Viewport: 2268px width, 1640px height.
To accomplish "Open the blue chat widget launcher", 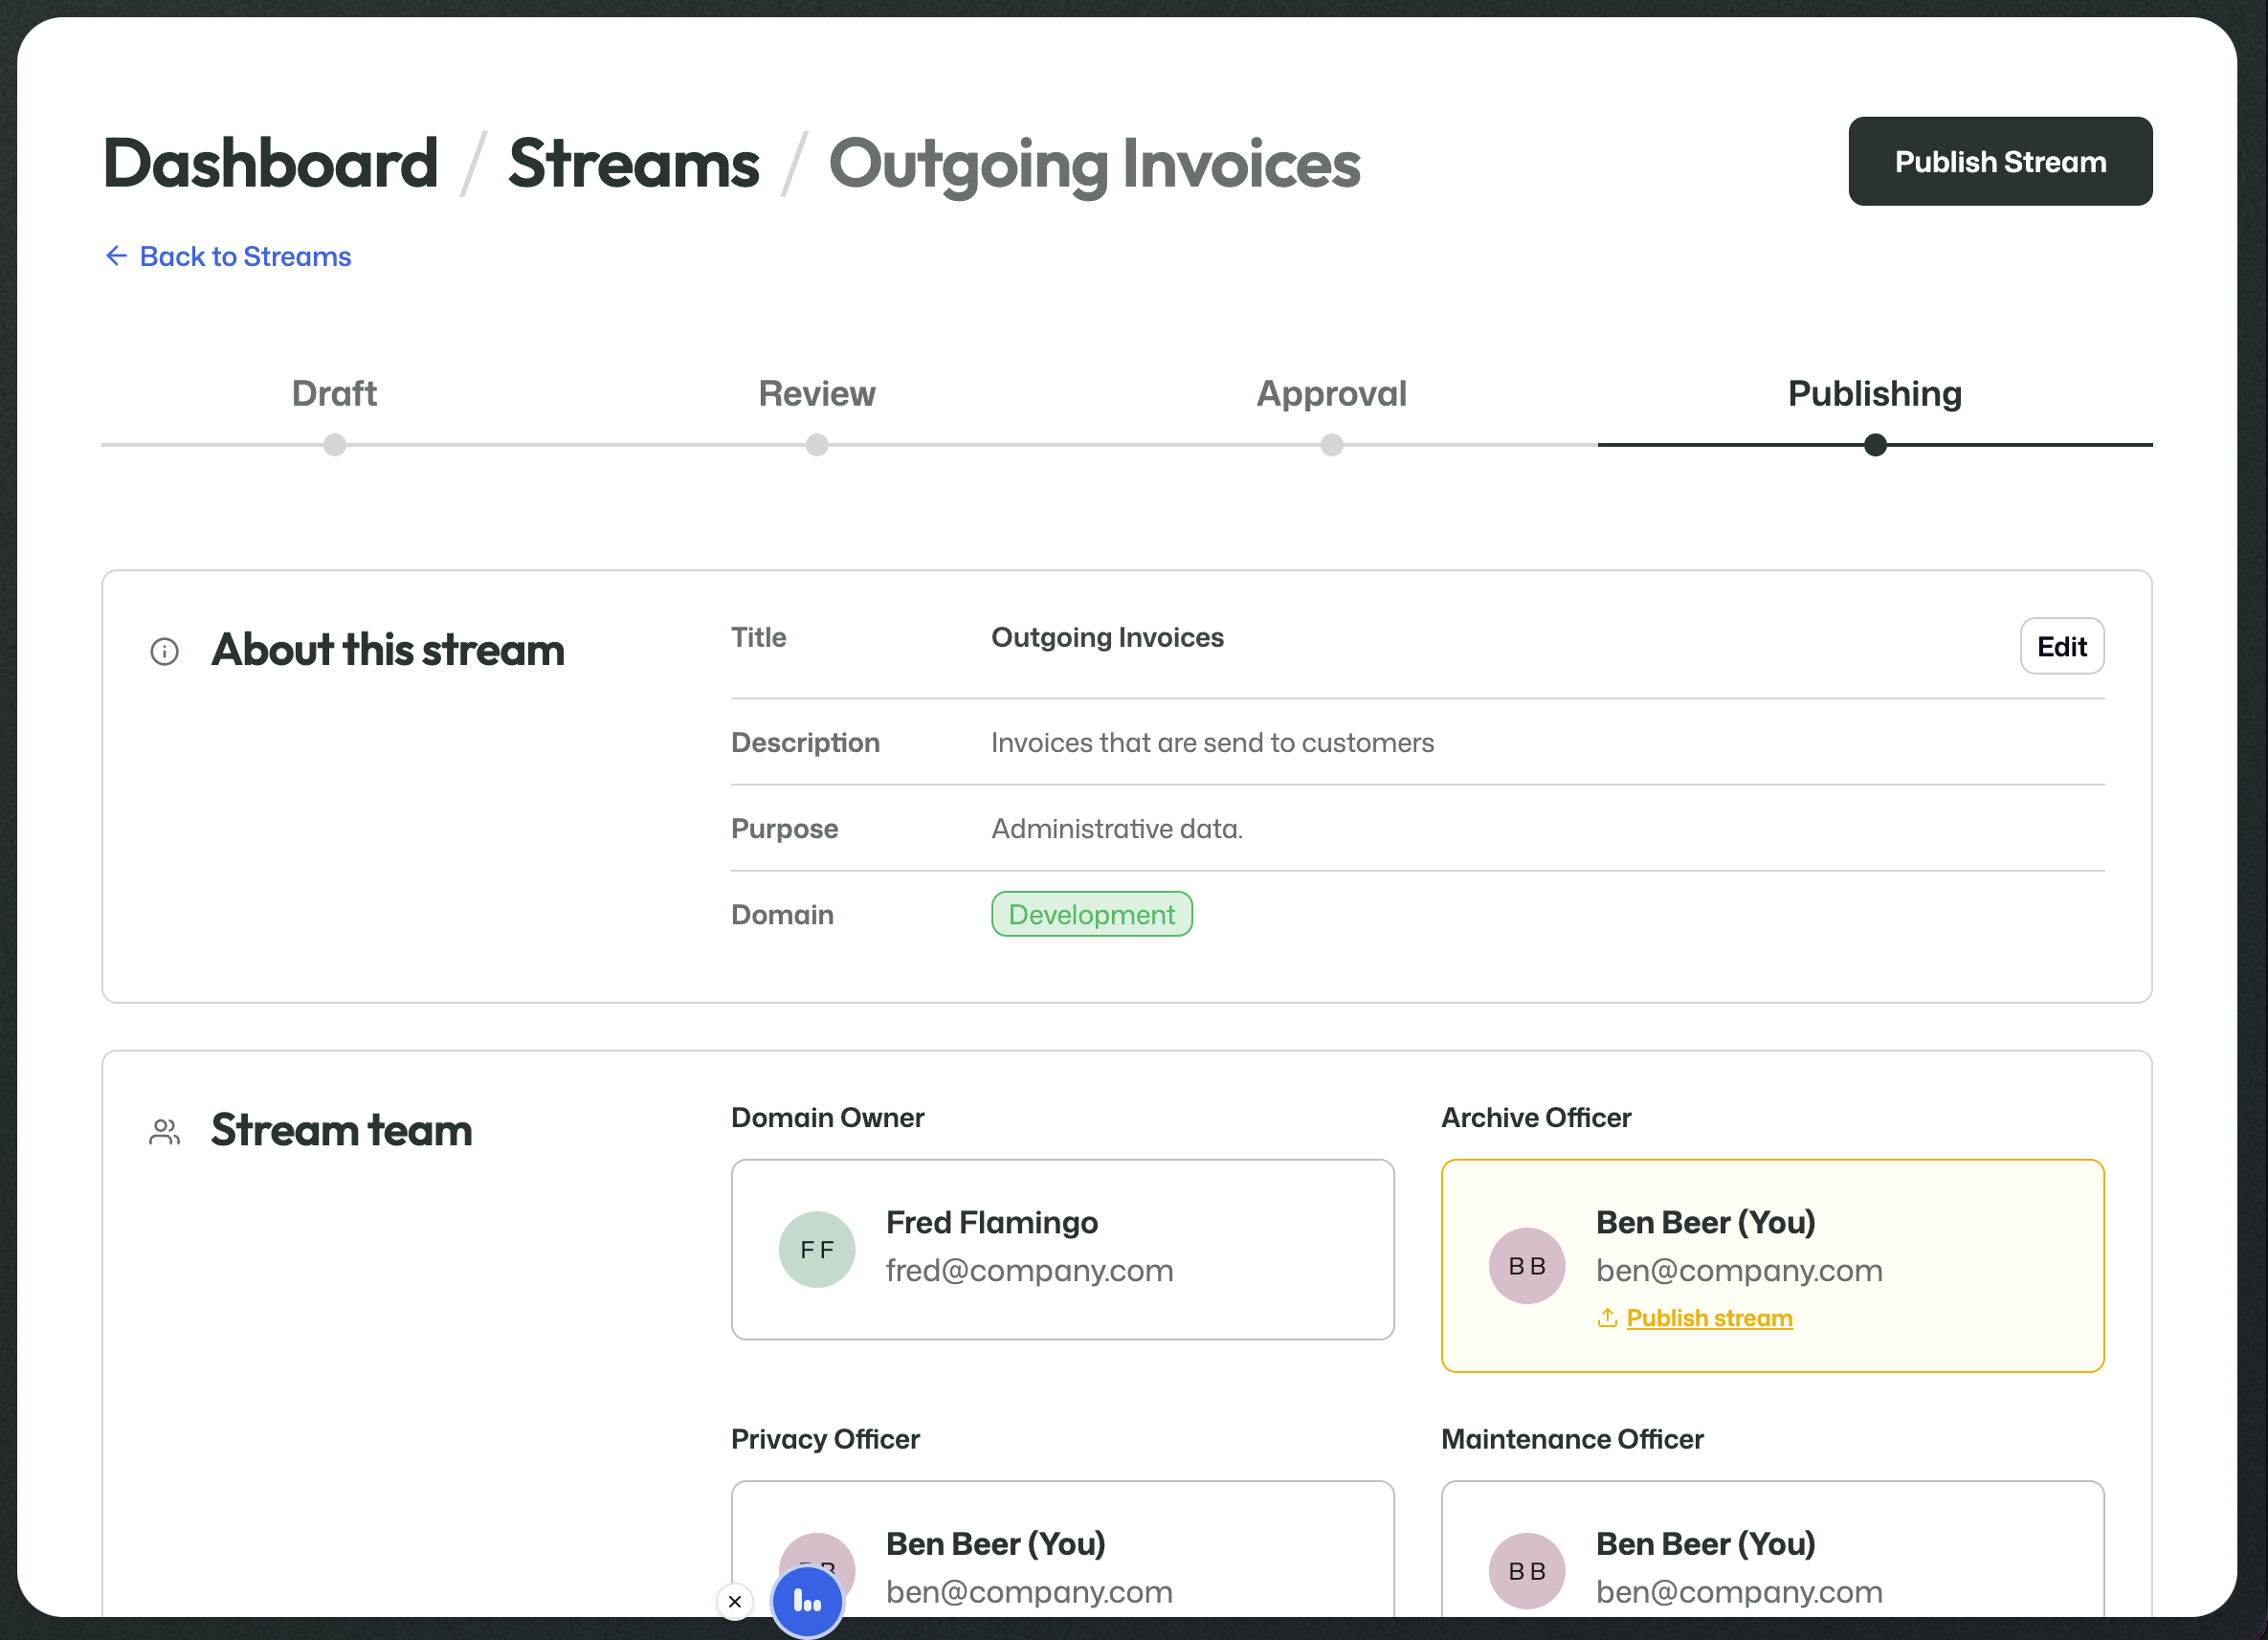I will [807, 1601].
